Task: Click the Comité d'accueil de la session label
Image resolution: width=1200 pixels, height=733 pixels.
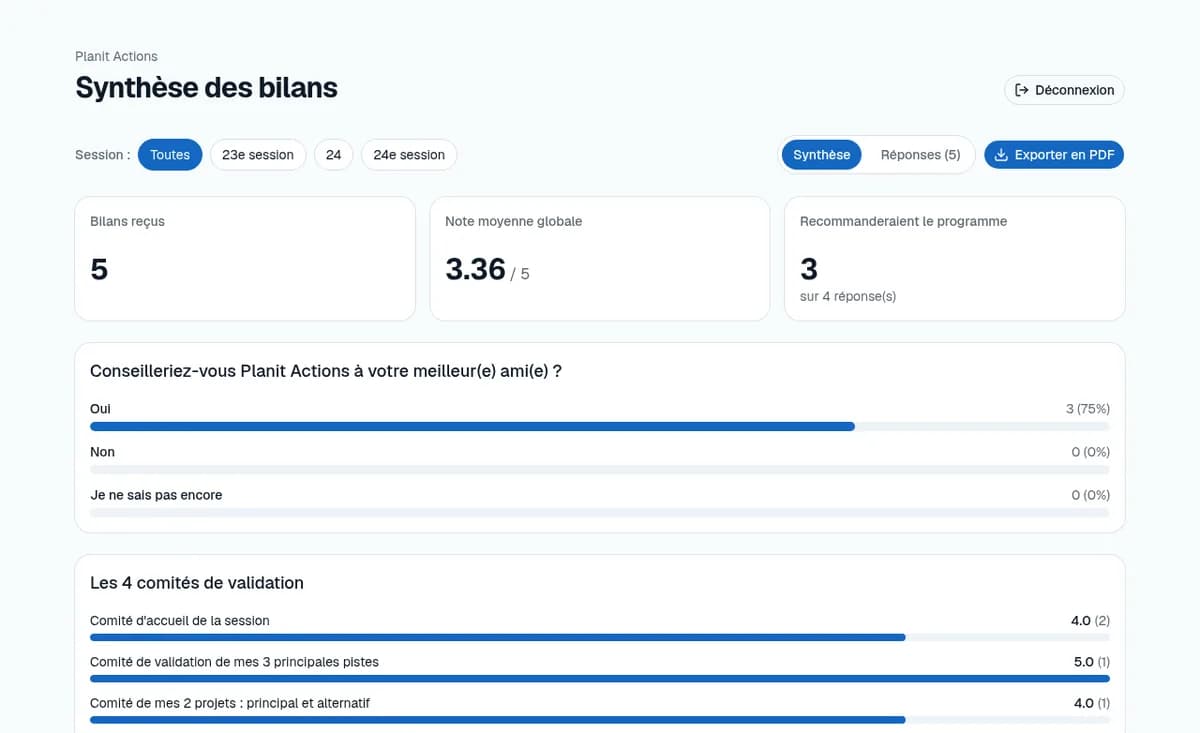Action: [180, 621]
